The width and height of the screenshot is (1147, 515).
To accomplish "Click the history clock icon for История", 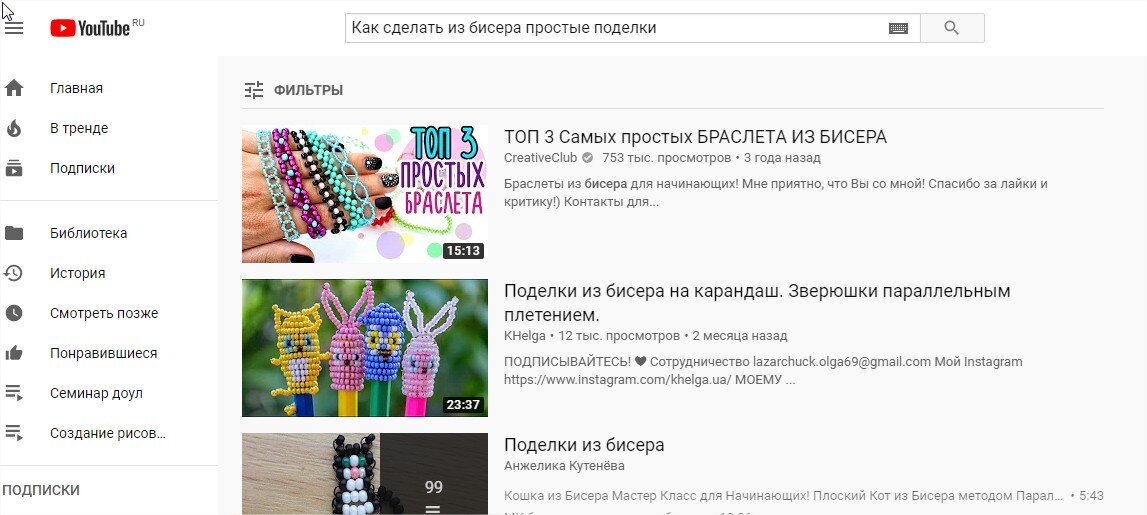I will click(x=14, y=274).
